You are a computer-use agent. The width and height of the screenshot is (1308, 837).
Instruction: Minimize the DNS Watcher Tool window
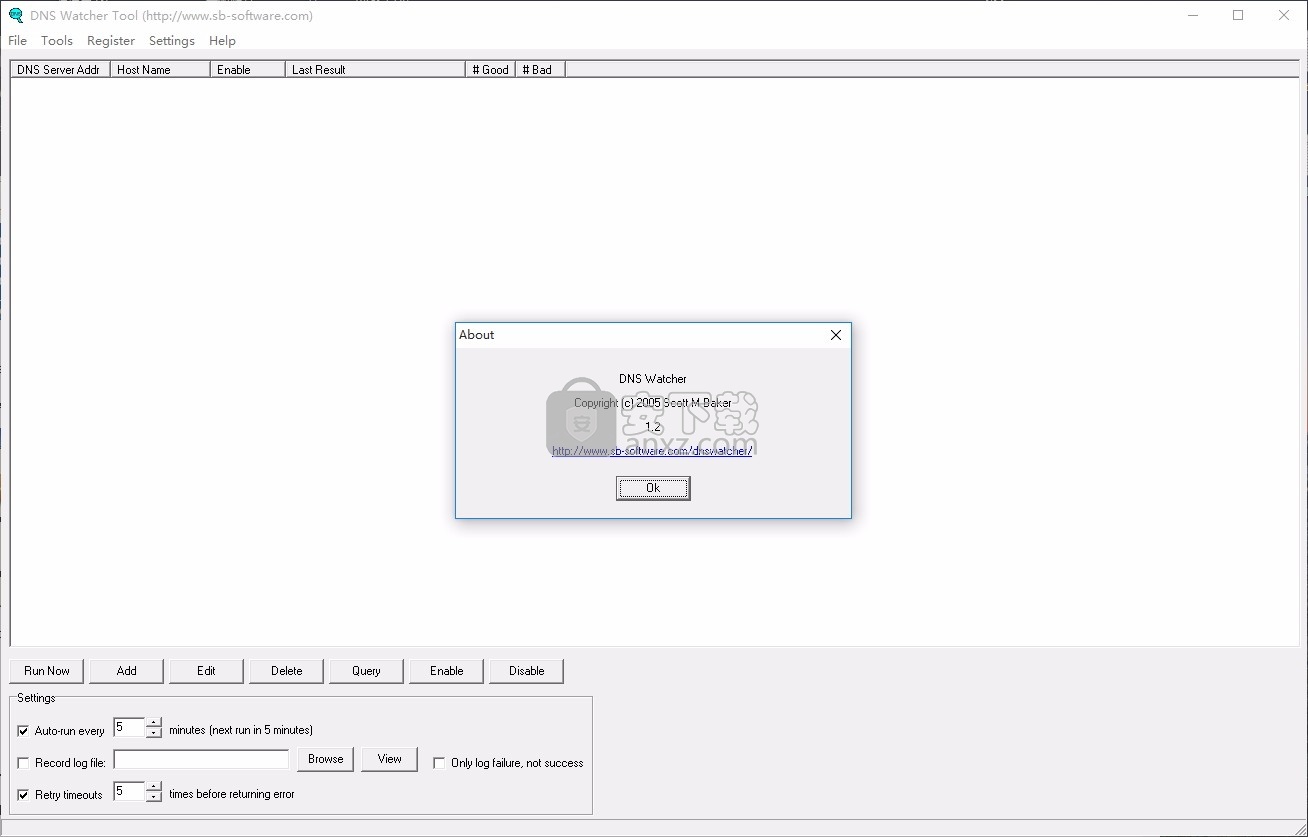1192,15
